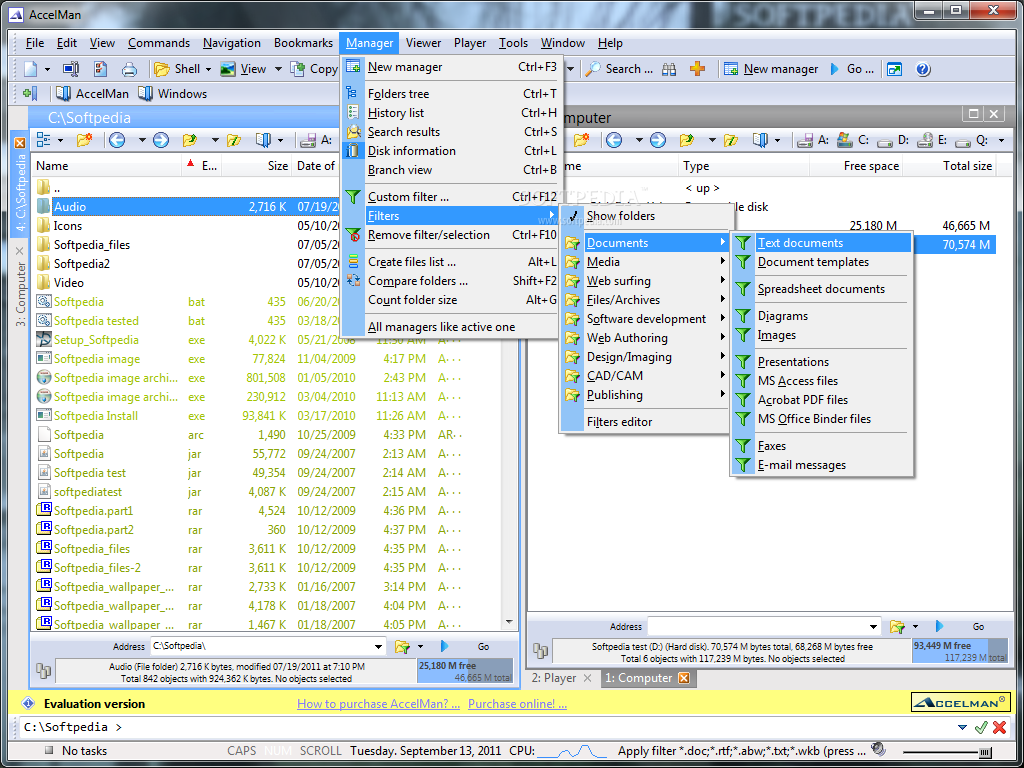
Task: Select drive E: in the Computer pane toolbar
Action: 932,140
